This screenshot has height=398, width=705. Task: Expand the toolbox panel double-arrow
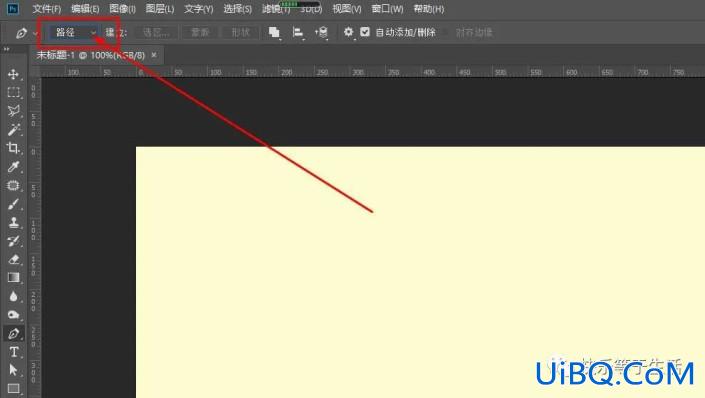pos(6,49)
